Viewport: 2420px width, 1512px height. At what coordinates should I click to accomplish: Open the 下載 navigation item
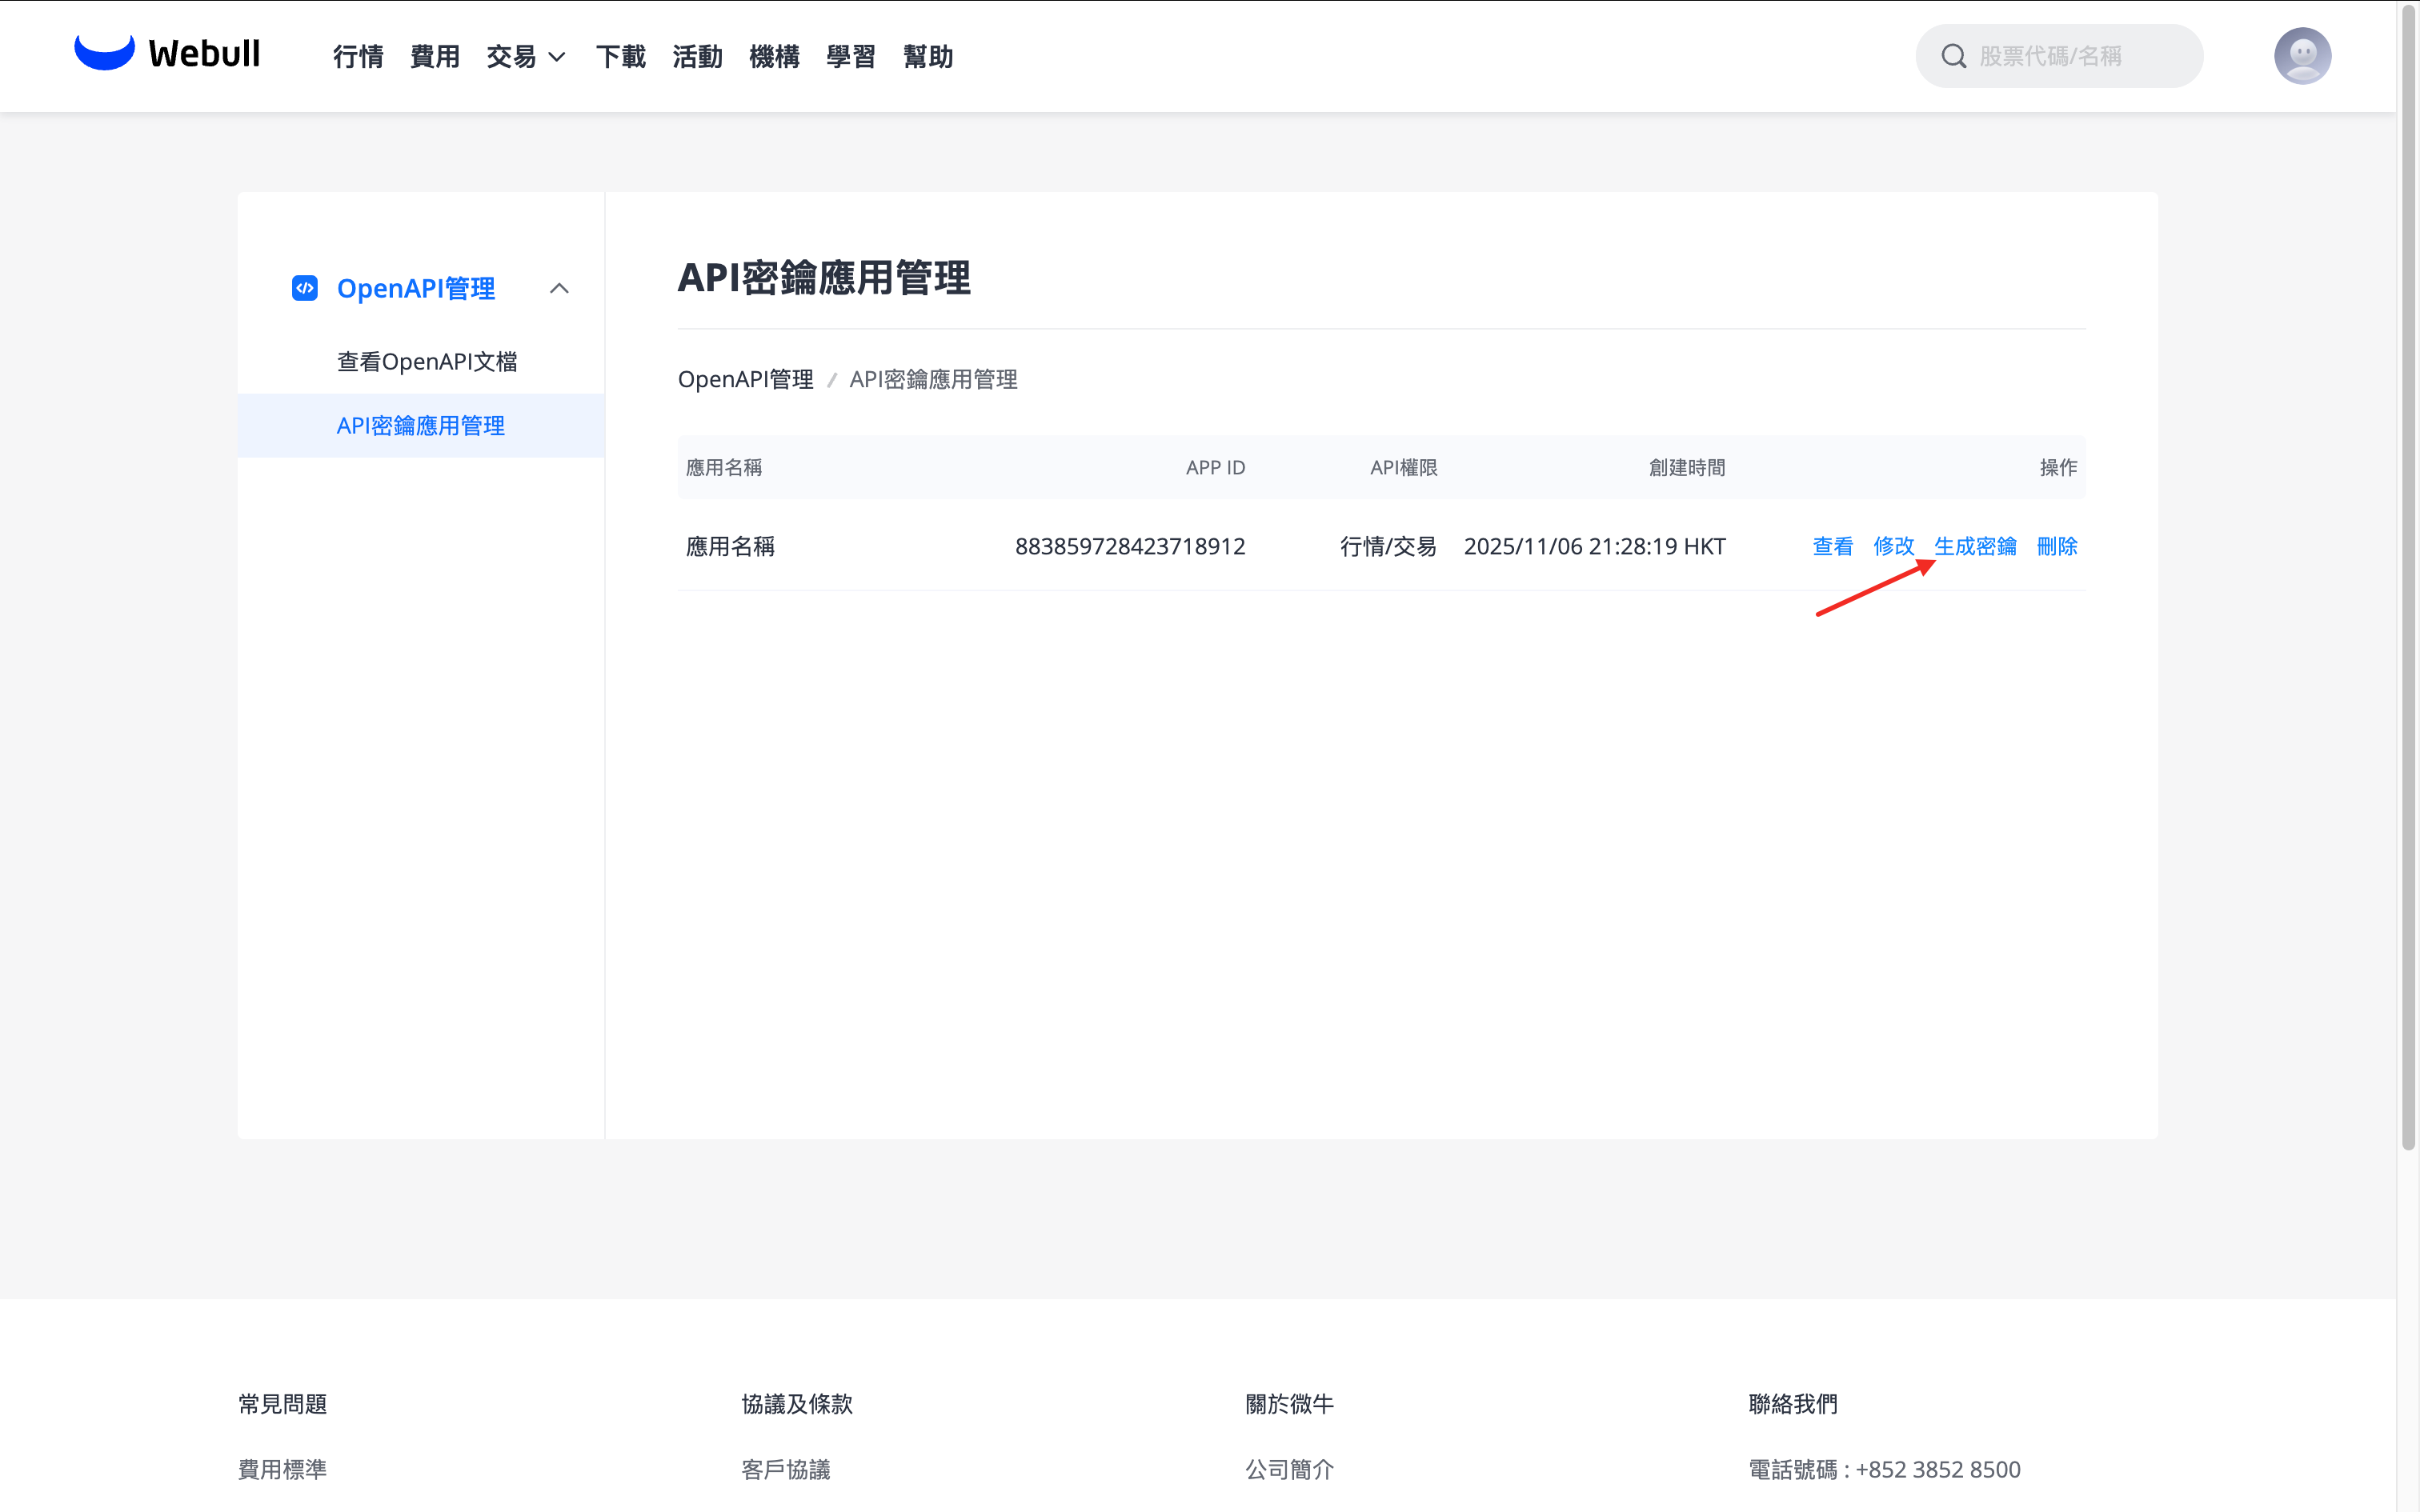pyautogui.click(x=620, y=57)
